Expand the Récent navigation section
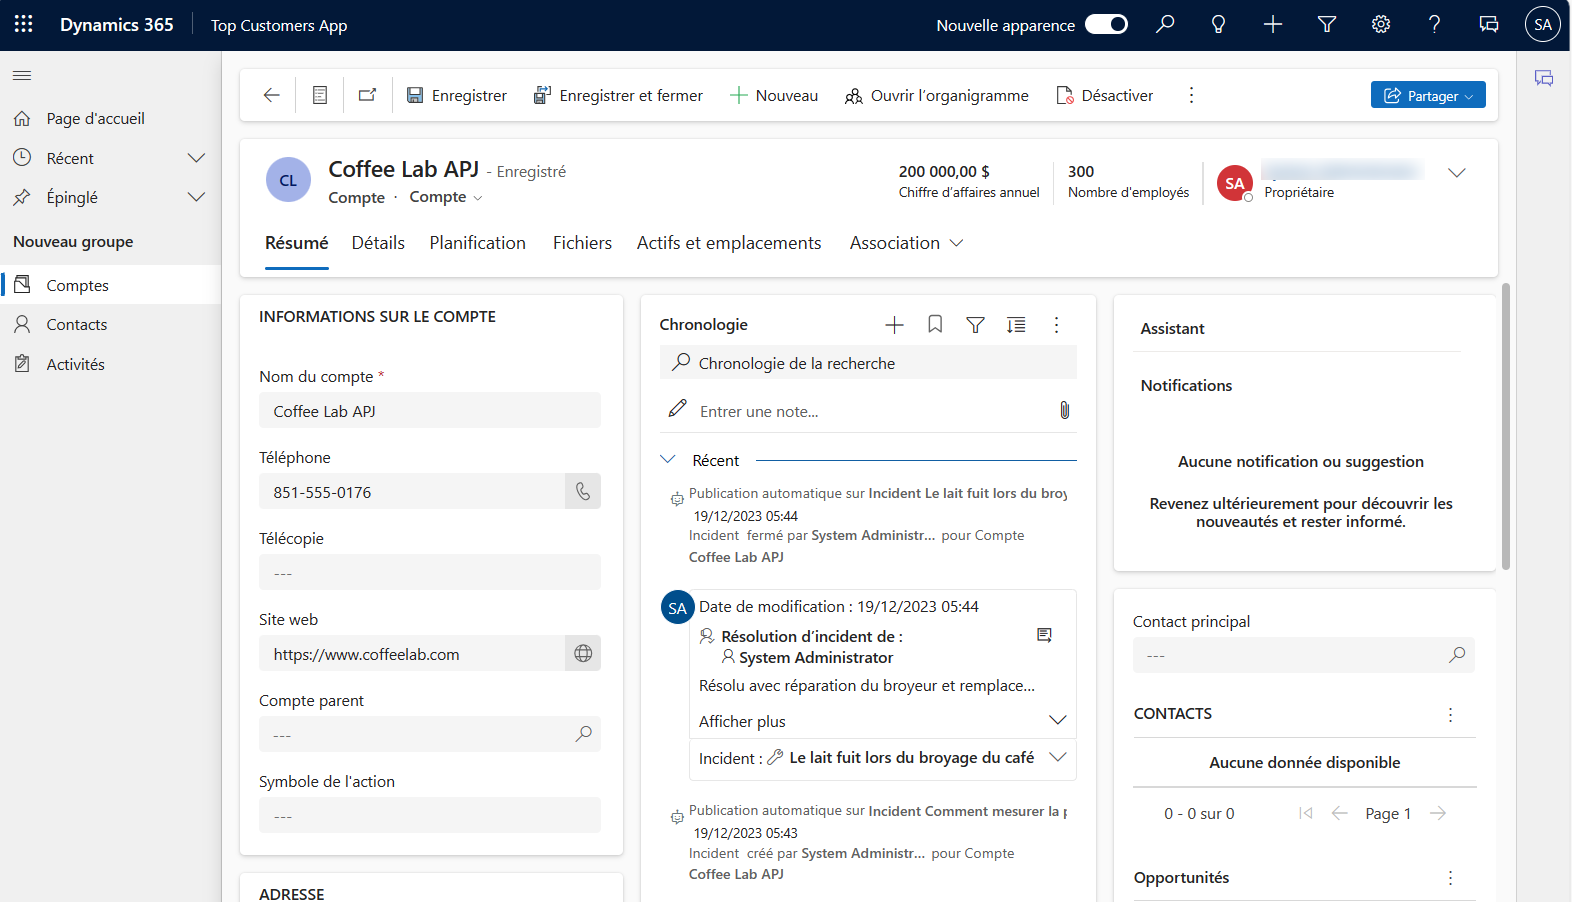1572x902 pixels. point(196,158)
